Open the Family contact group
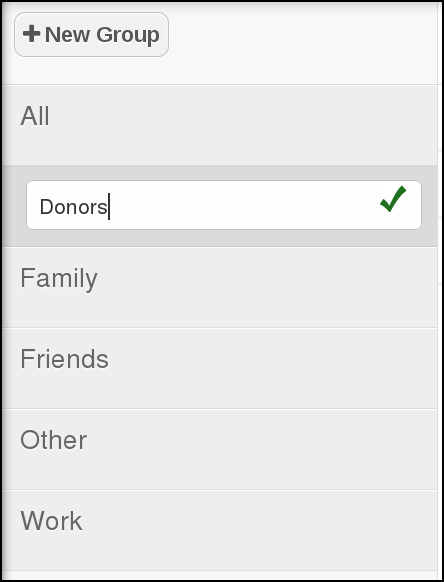This screenshot has width=444, height=582. (x=220, y=287)
